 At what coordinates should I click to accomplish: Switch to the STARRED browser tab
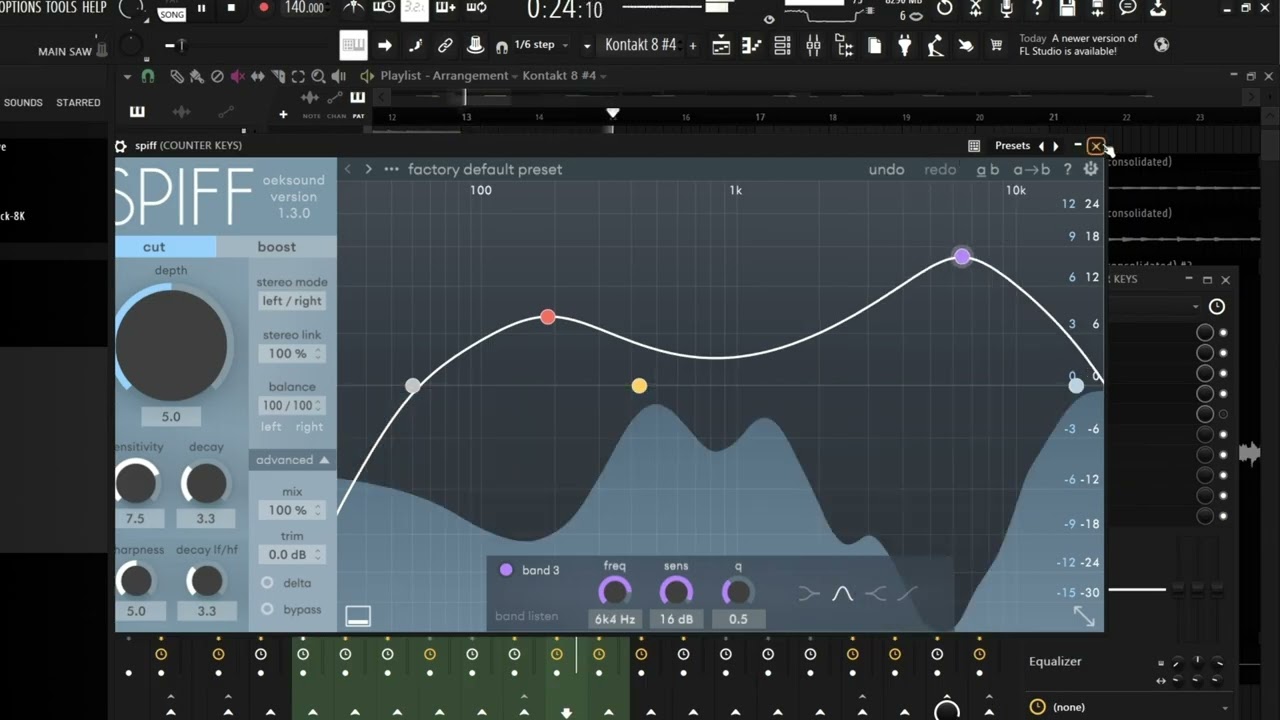(x=78, y=103)
